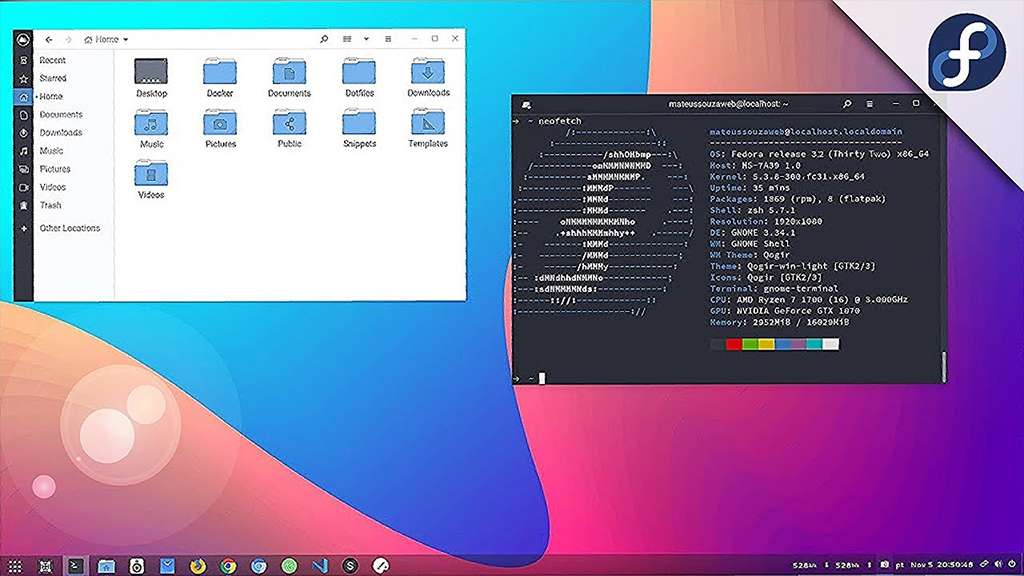1024x576 pixels.
Task: Click the Nov 5 20:50:48 clock
Action: coord(942,565)
